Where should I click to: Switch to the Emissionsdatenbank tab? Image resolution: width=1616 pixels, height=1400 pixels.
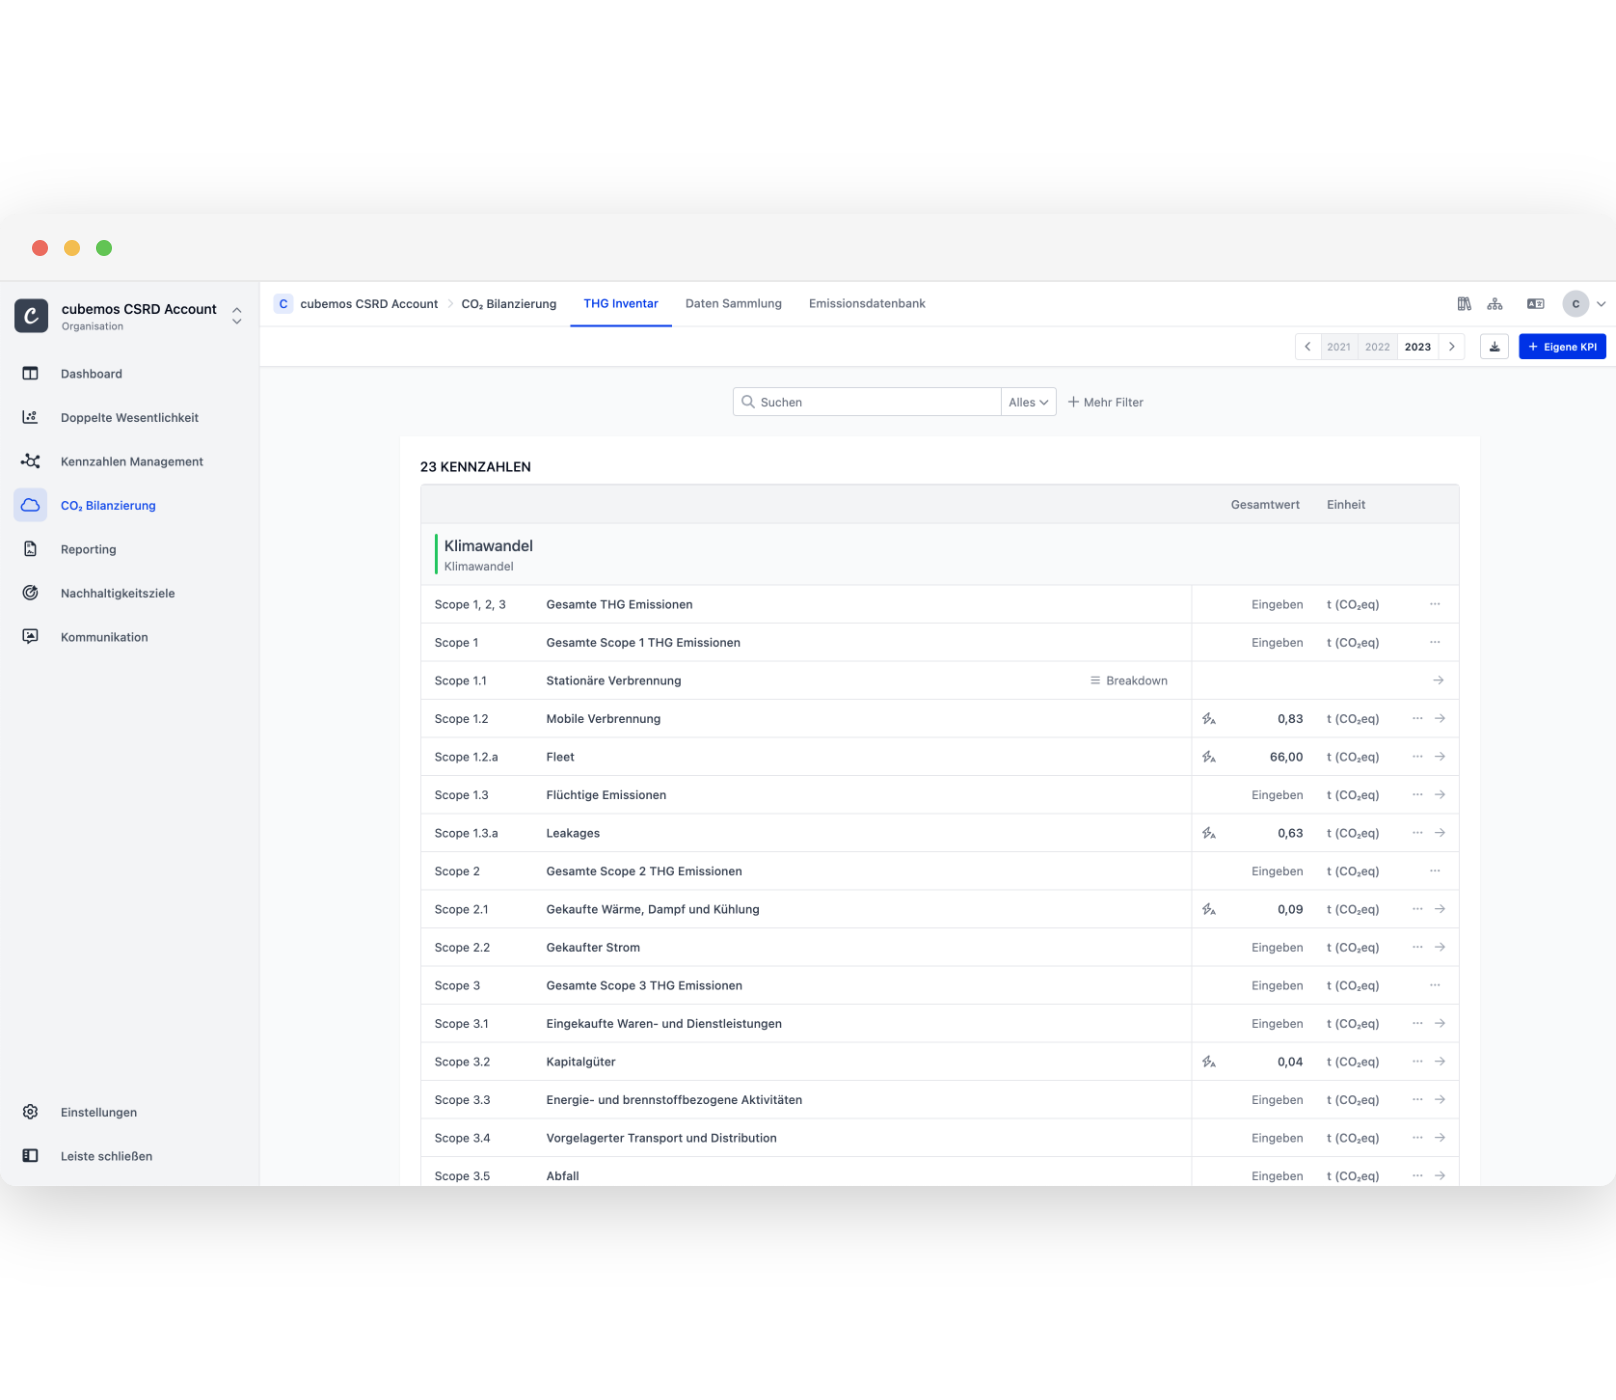click(x=867, y=304)
